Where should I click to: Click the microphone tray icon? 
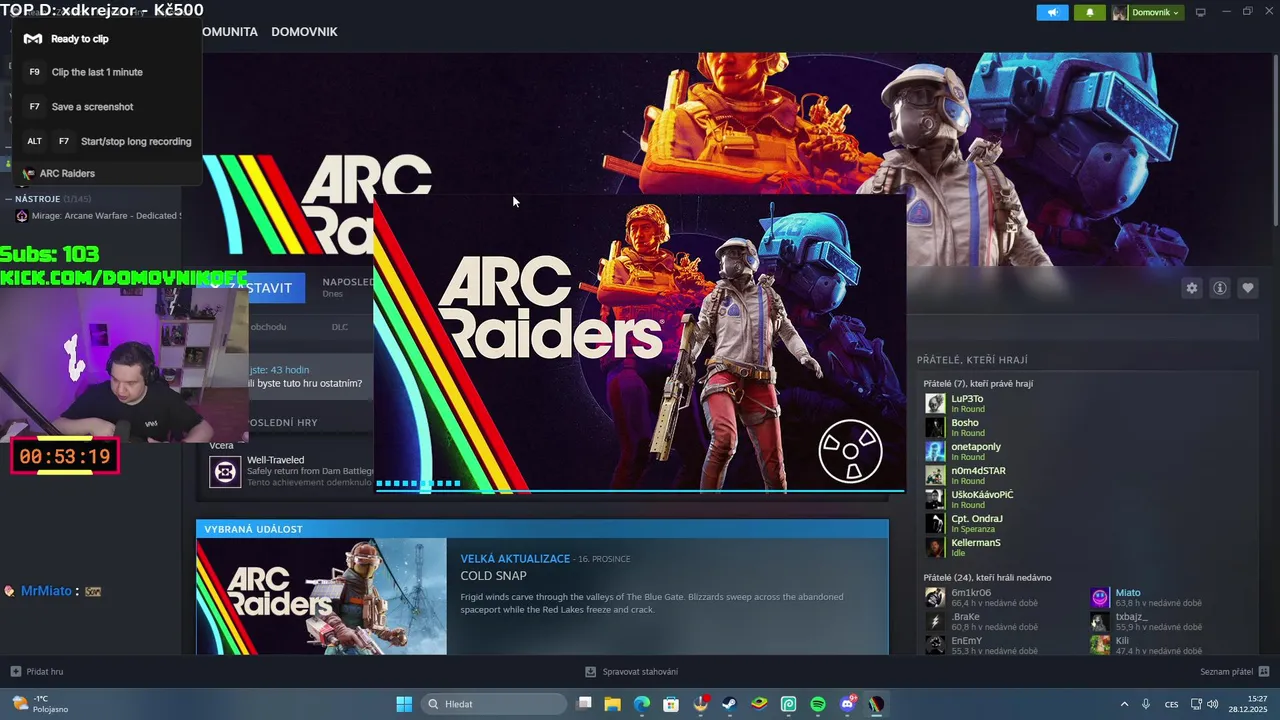[1146, 704]
